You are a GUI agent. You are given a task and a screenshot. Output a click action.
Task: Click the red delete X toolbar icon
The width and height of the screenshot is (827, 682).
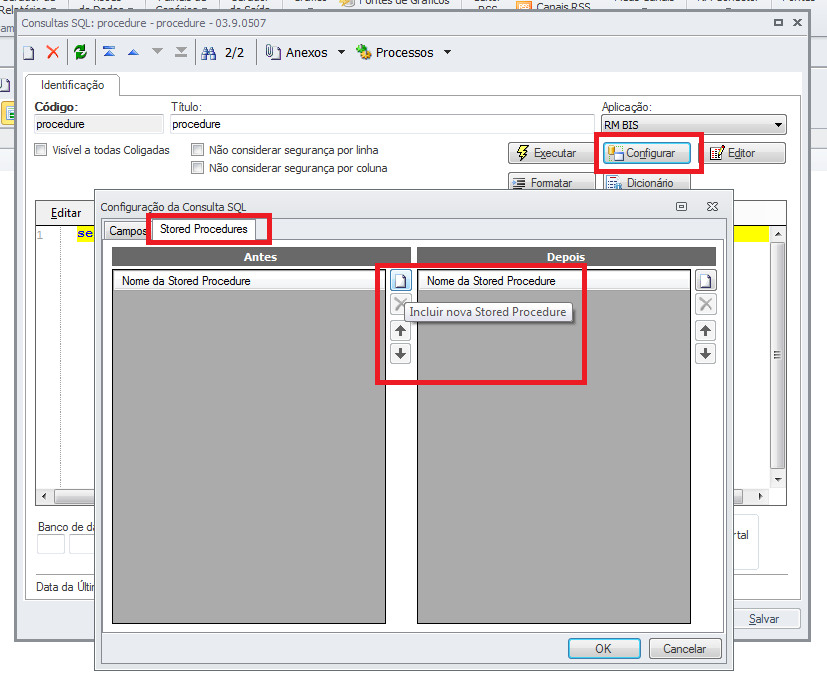[53, 52]
